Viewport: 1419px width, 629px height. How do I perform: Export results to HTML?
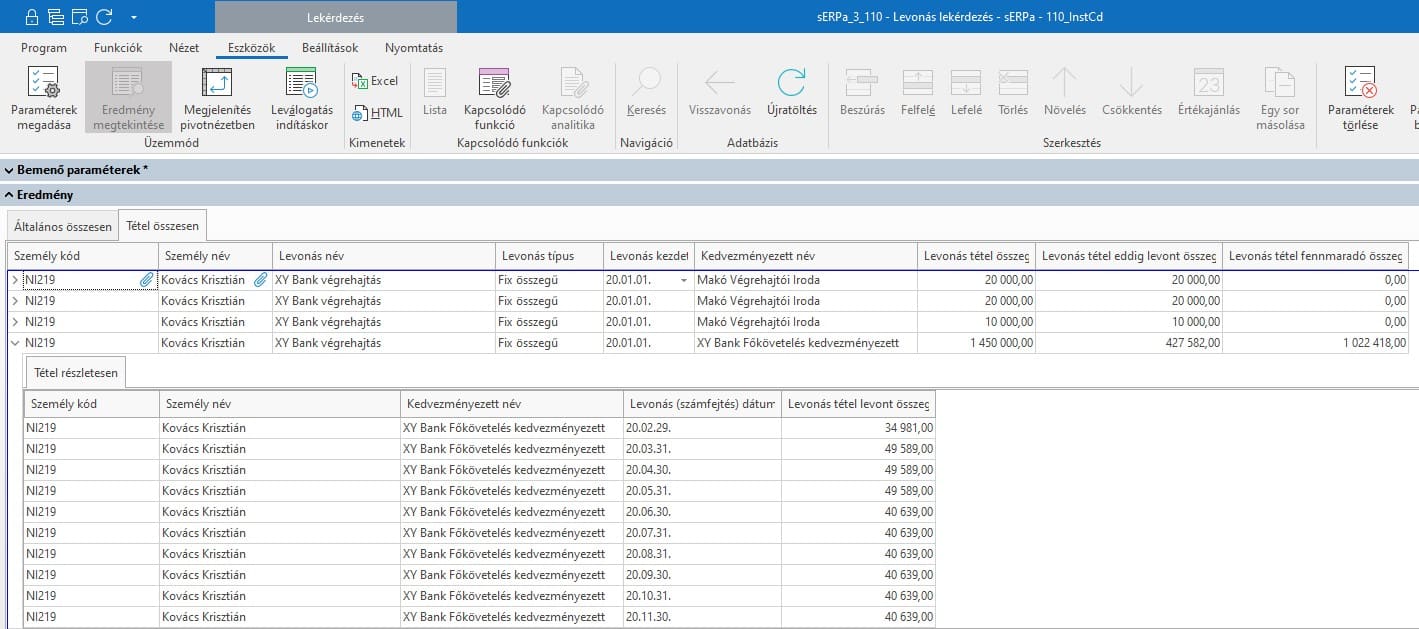tap(377, 113)
